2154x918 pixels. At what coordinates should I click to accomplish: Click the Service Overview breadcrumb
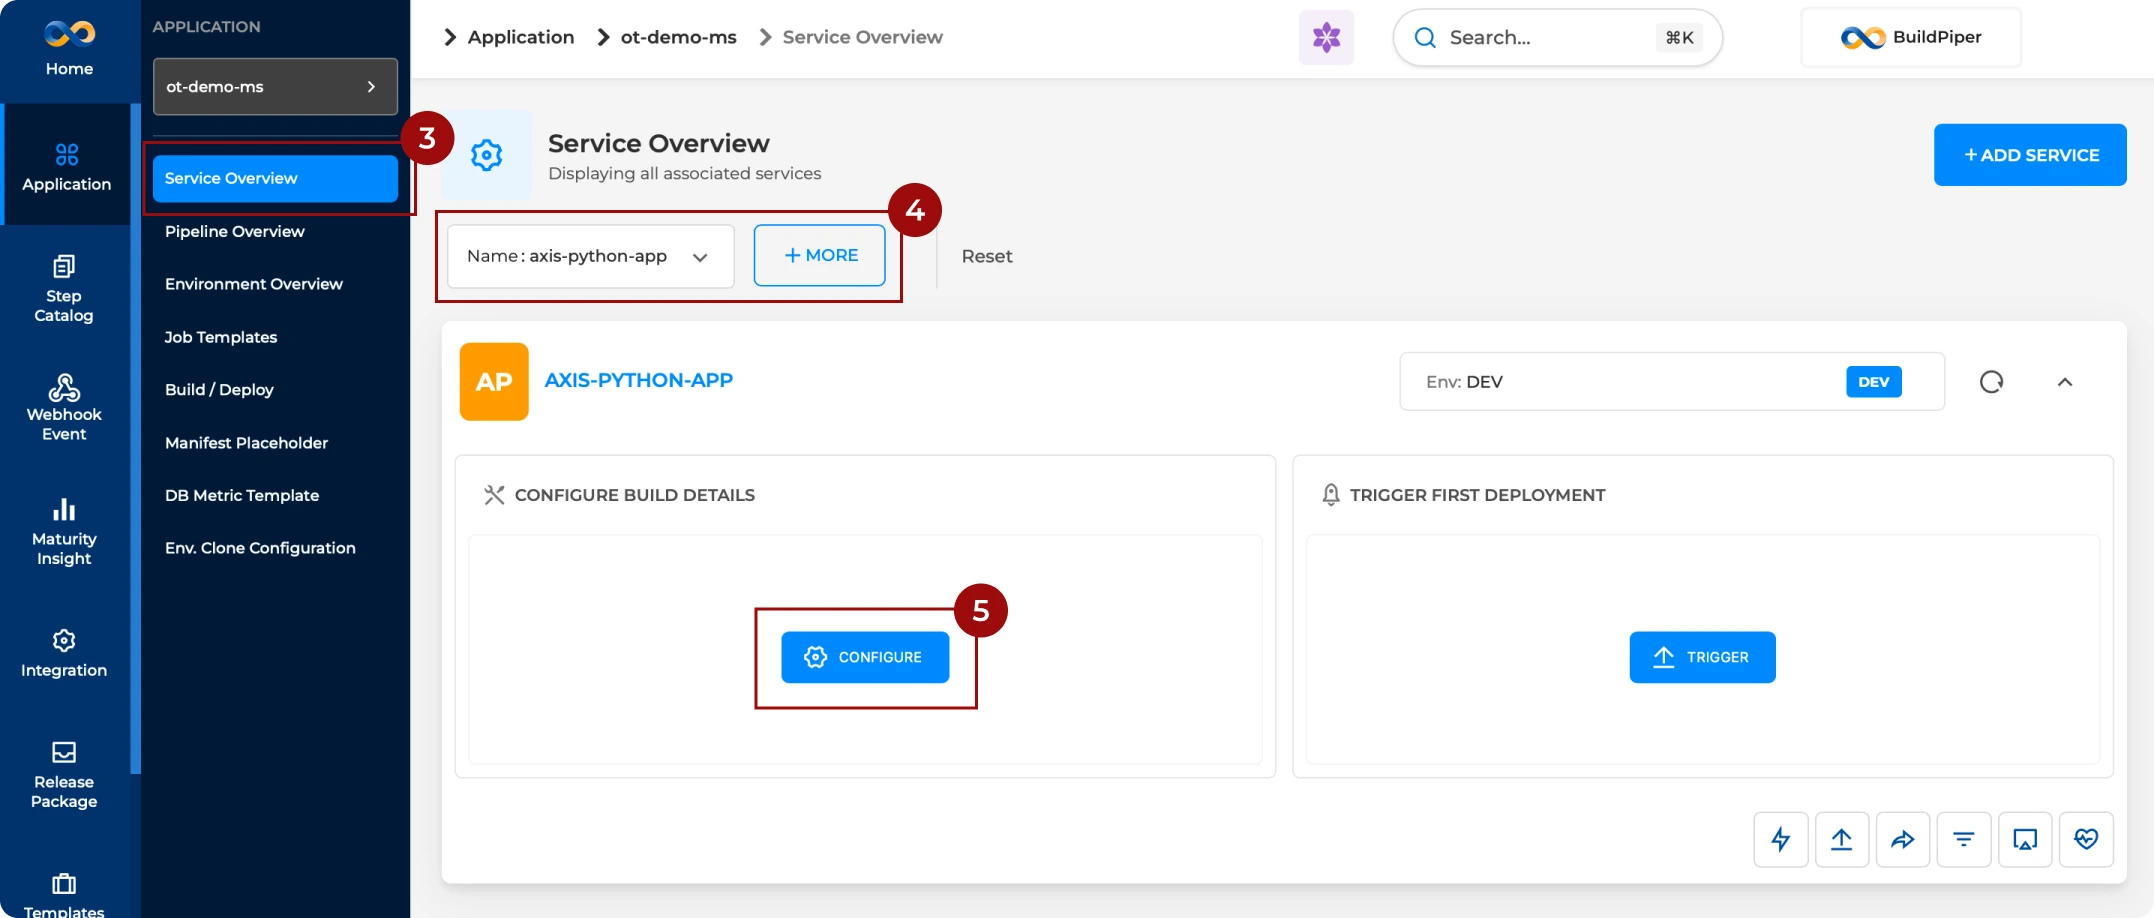click(x=862, y=37)
